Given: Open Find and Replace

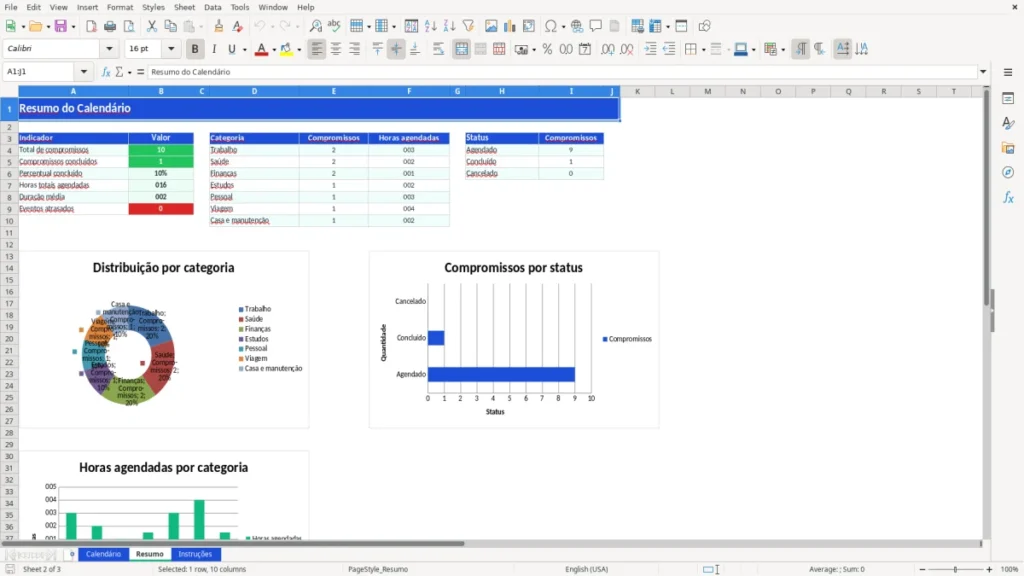Looking at the screenshot, I should click(x=315, y=26).
